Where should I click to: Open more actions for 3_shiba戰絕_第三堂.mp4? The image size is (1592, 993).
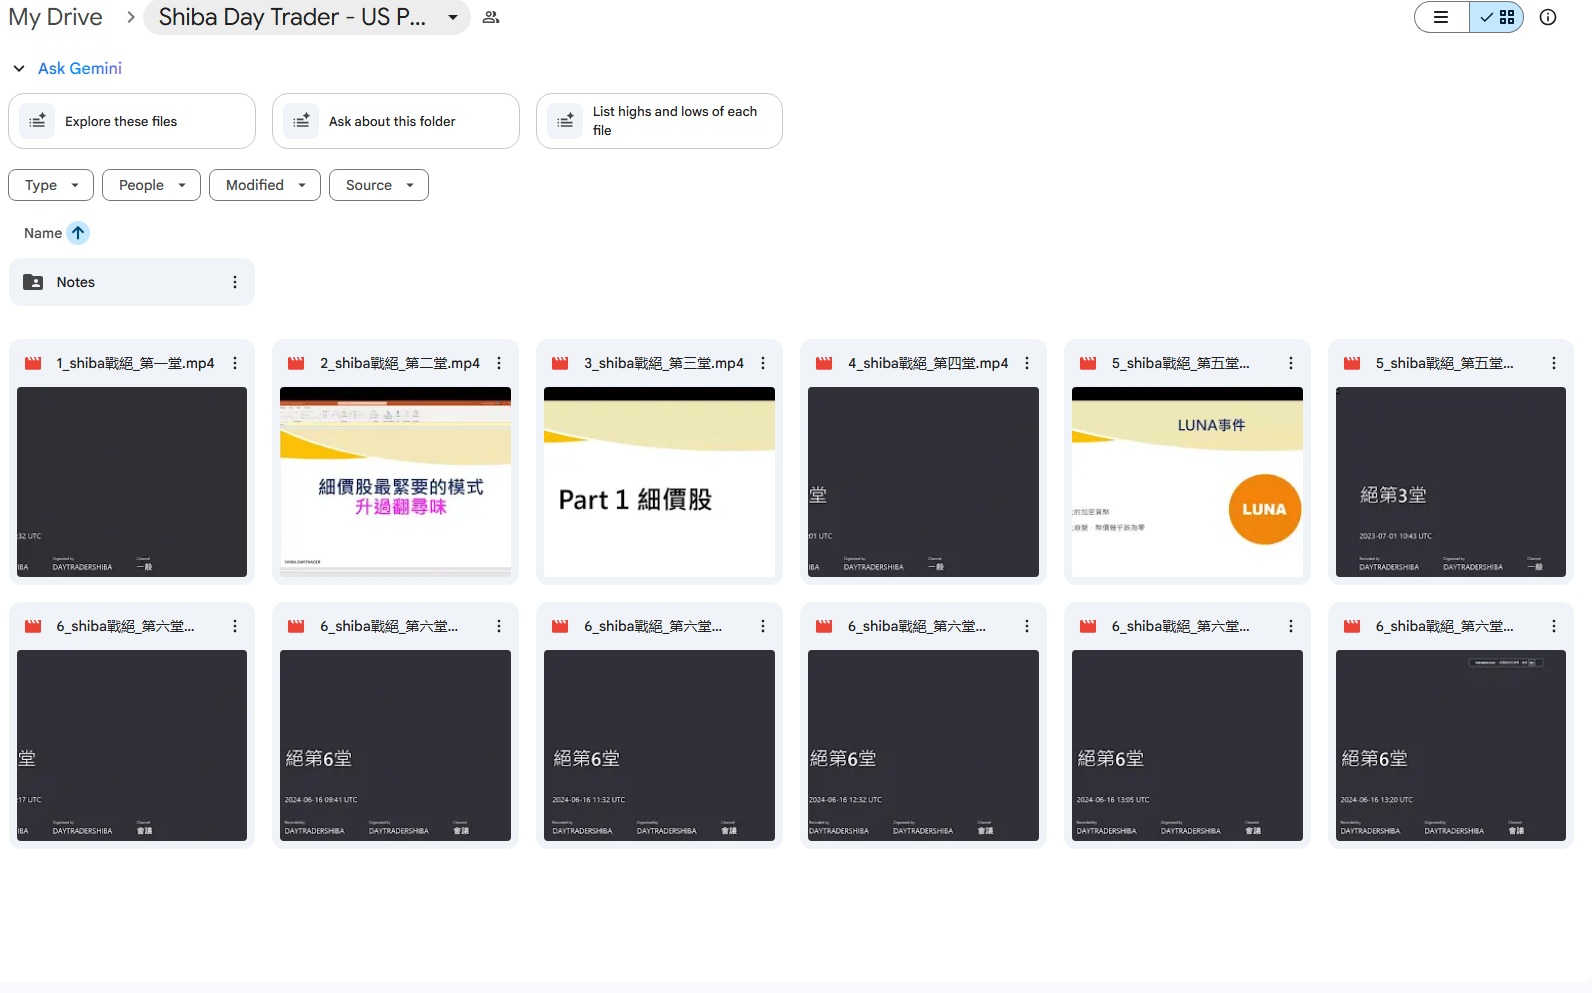(x=763, y=363)
